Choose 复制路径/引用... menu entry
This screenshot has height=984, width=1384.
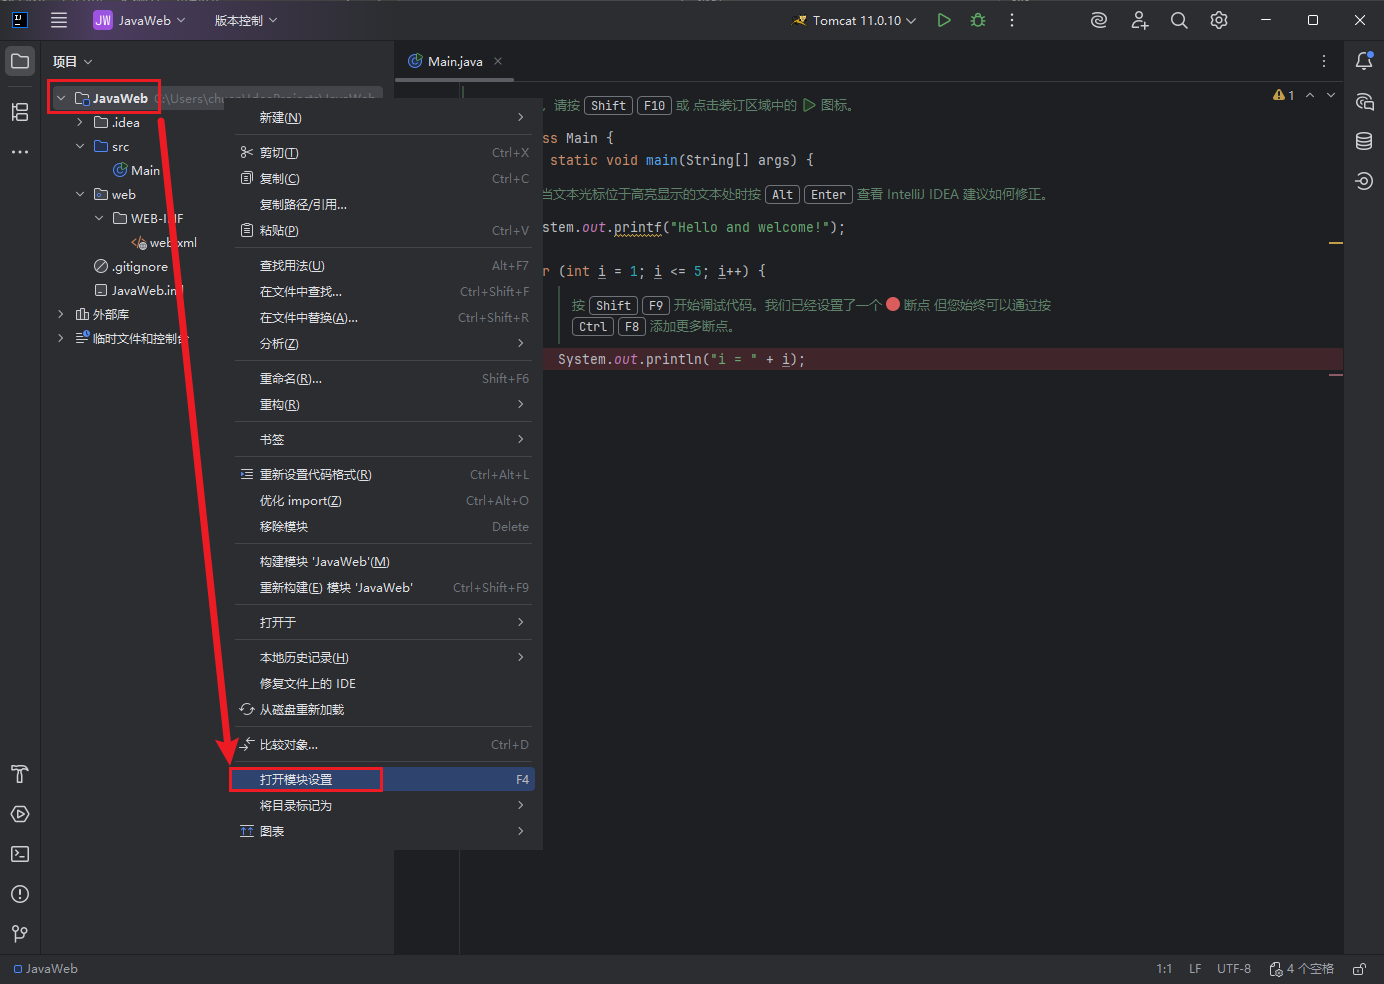tap(385, 204)
